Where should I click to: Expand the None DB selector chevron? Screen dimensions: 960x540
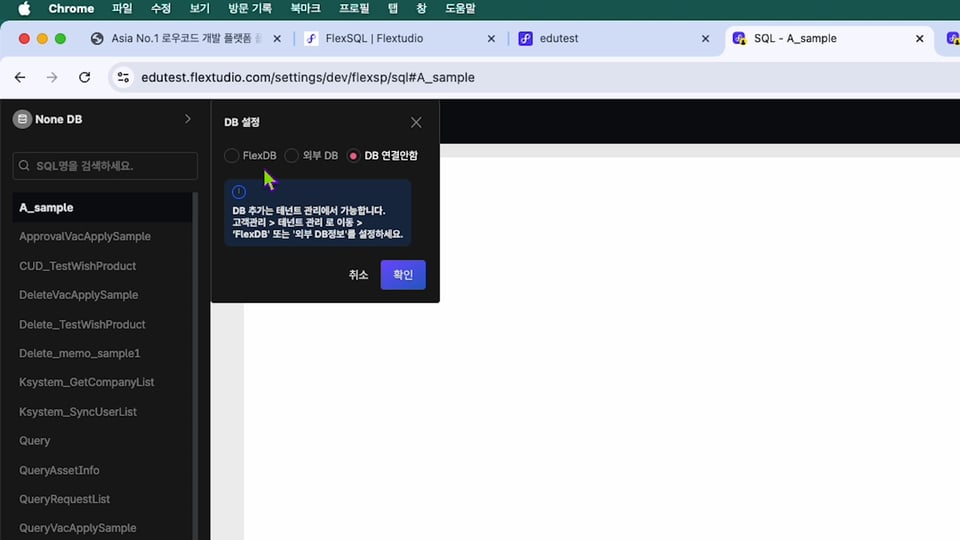click(188, 119)
